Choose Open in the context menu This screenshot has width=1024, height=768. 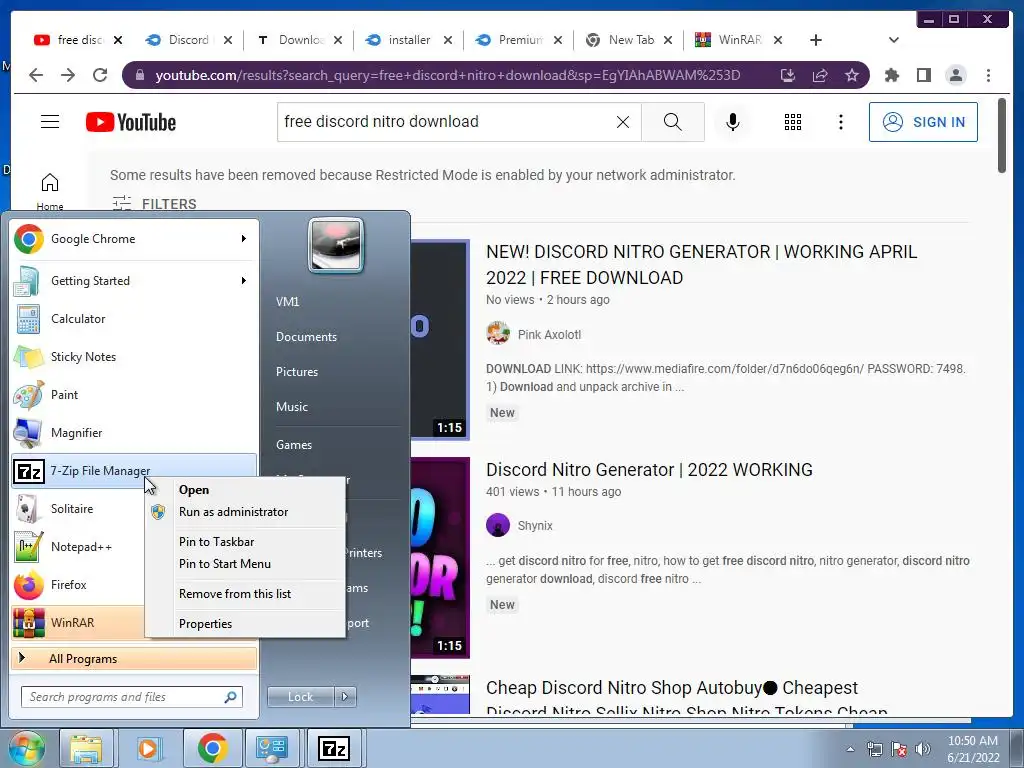point(245,490)
